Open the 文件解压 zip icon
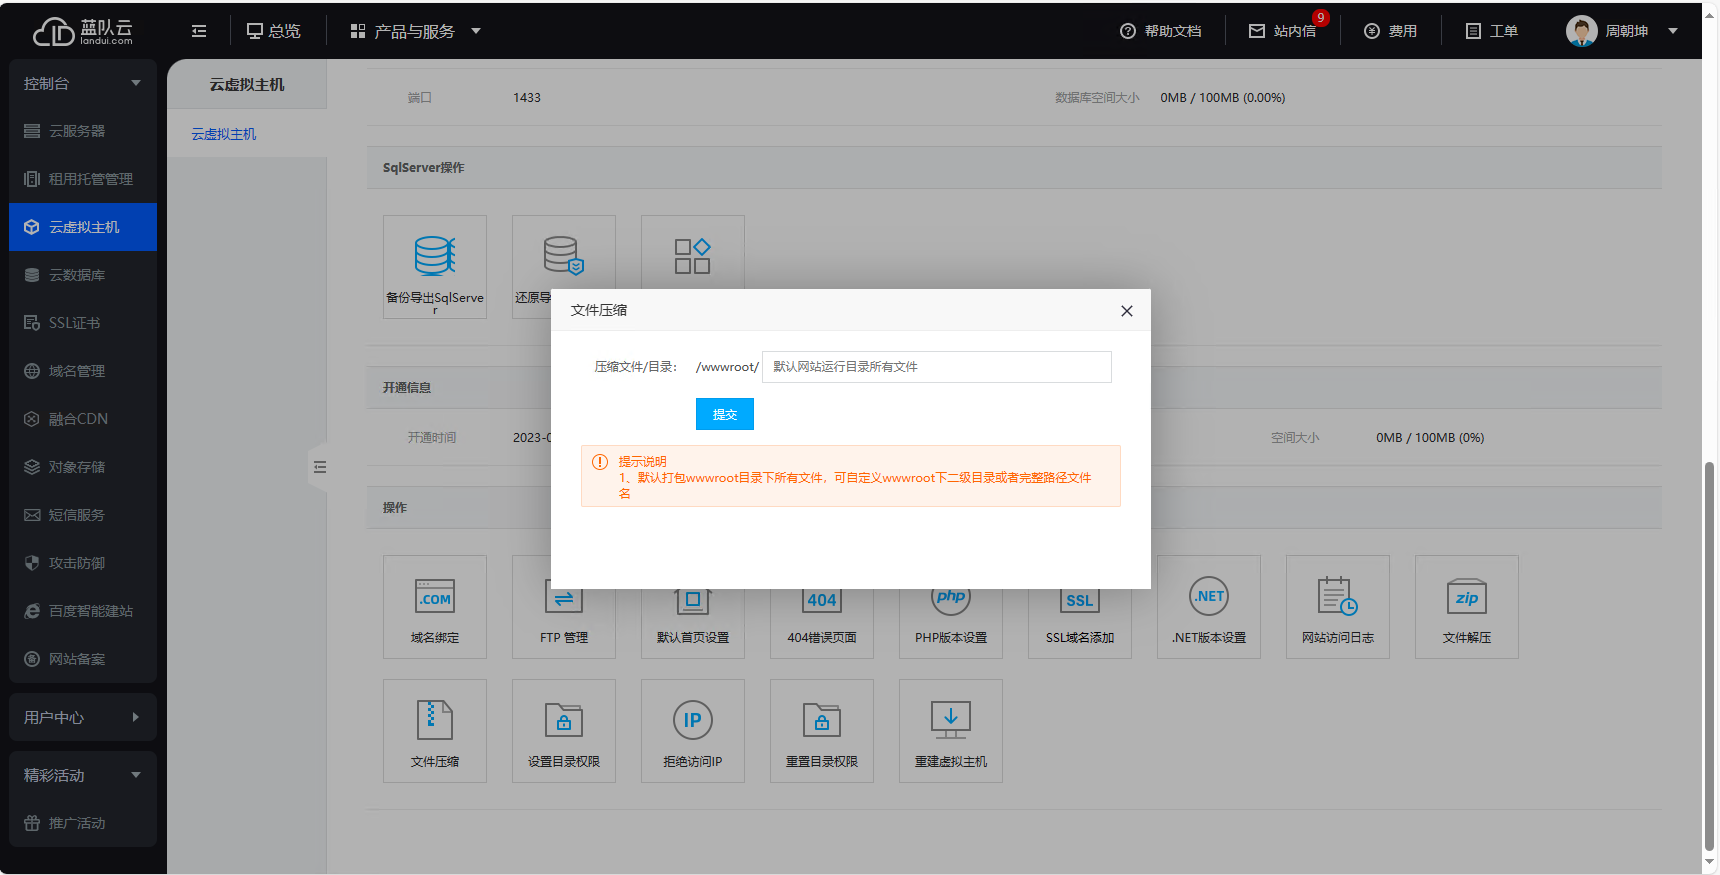Image resolution: width=1720 pixels, height=875 pixels. [1466, 607]
